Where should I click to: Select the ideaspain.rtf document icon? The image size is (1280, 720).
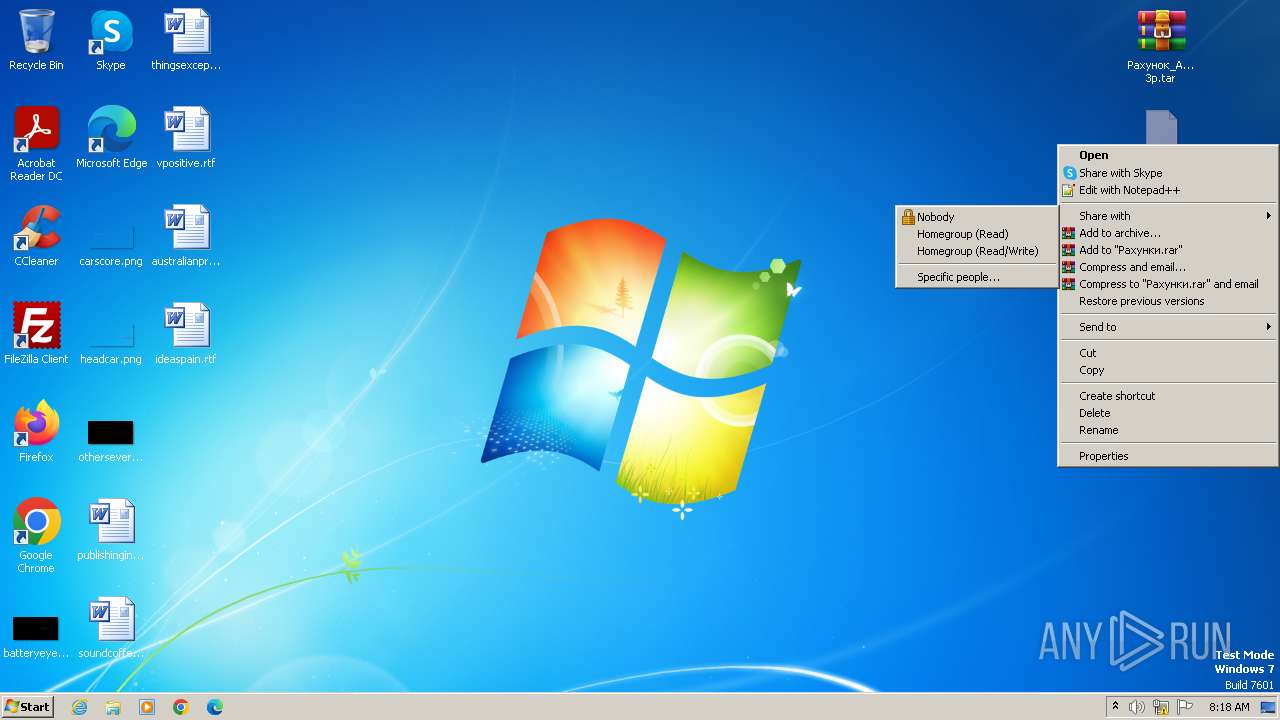pyautogui.click(x=186, y=334)
